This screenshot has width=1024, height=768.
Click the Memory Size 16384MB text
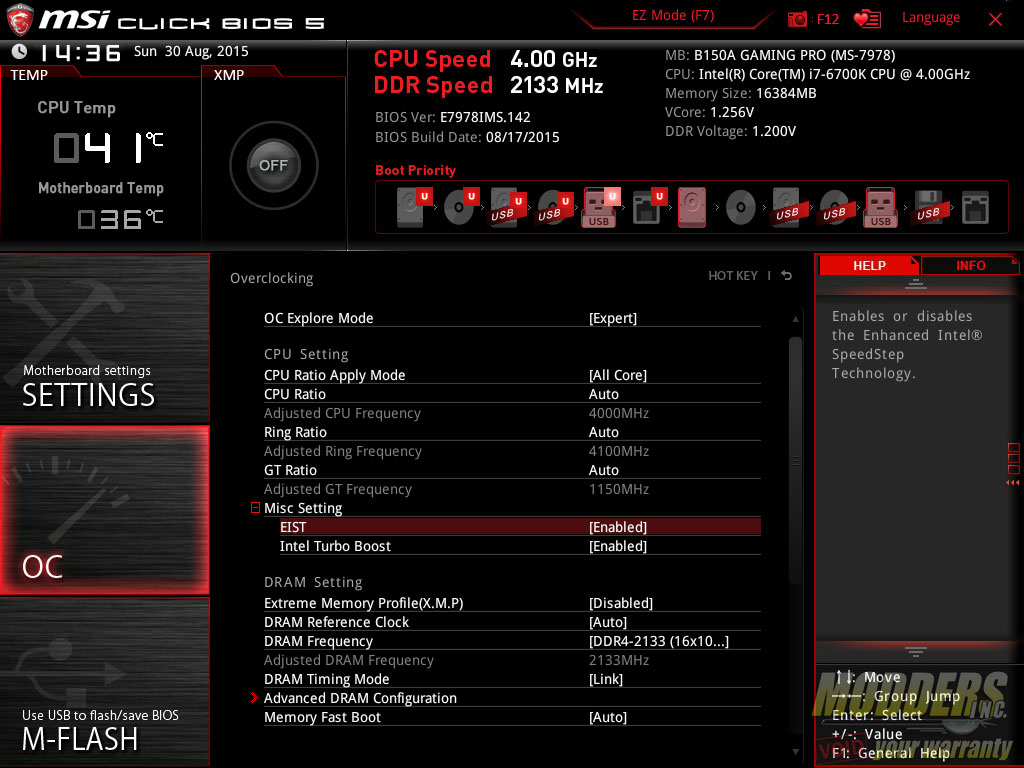tap(741, 93)
